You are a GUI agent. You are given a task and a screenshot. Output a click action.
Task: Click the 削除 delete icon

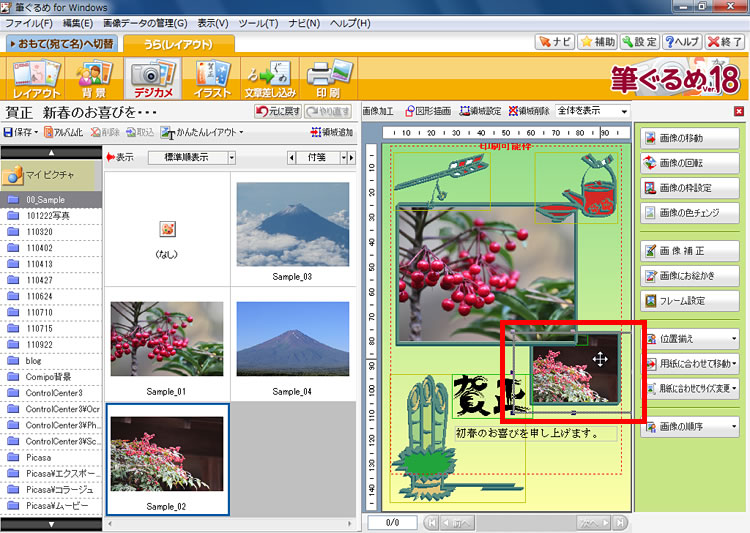tap(106, 132)
